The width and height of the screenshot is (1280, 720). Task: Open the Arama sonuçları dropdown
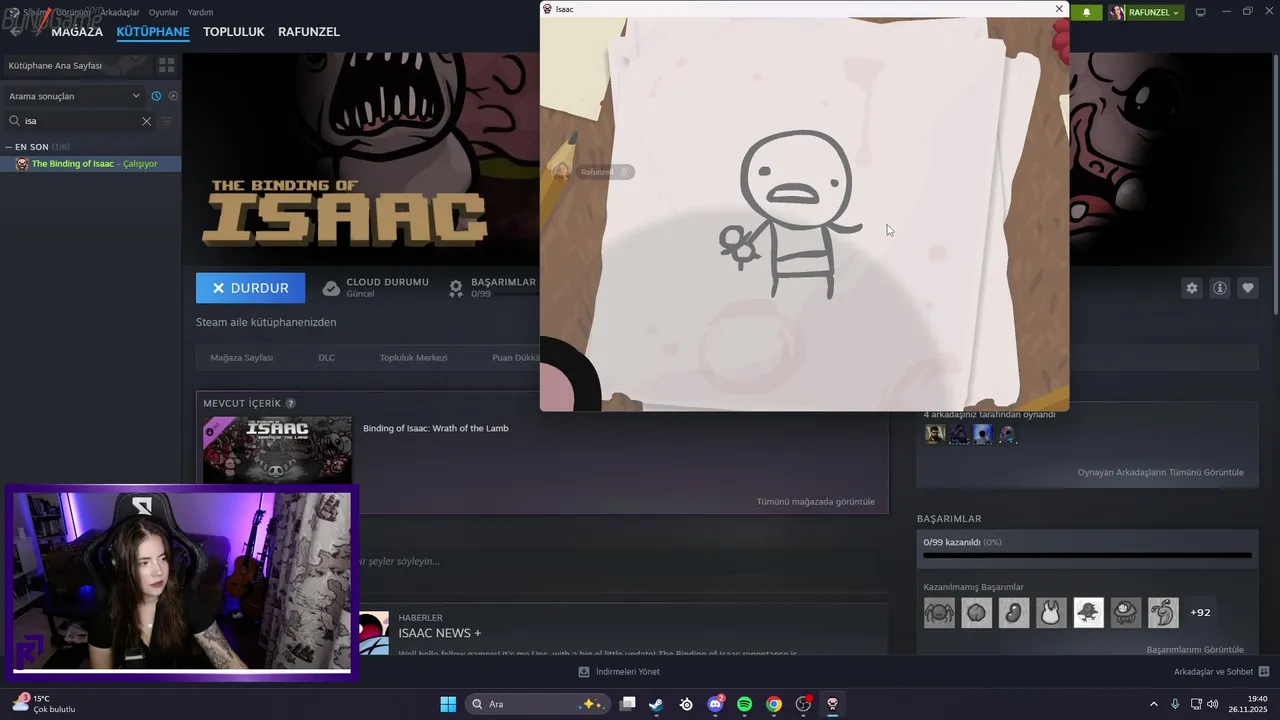click(x=74, y=96)
